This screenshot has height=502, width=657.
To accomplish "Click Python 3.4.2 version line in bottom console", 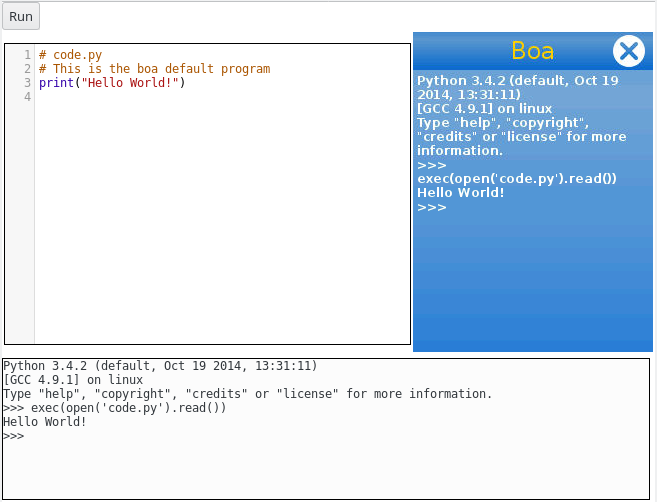I will coord(160,366).
